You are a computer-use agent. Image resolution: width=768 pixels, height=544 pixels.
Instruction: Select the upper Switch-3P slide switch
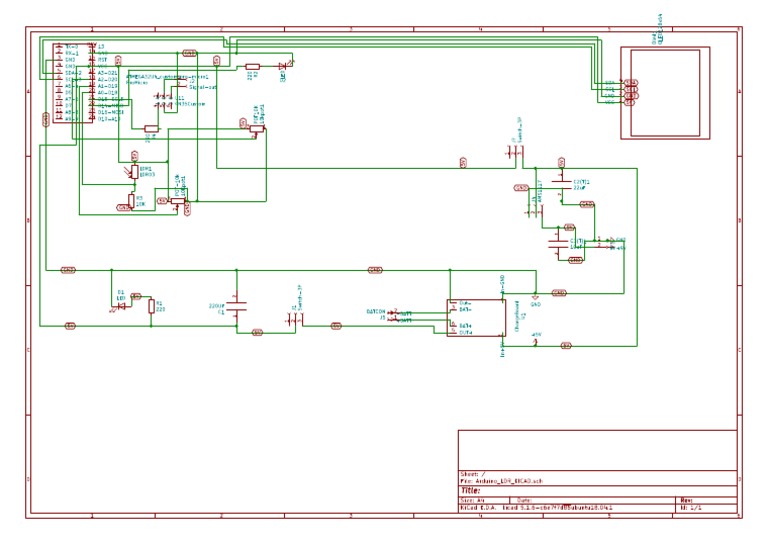click(x=514, y=151)
